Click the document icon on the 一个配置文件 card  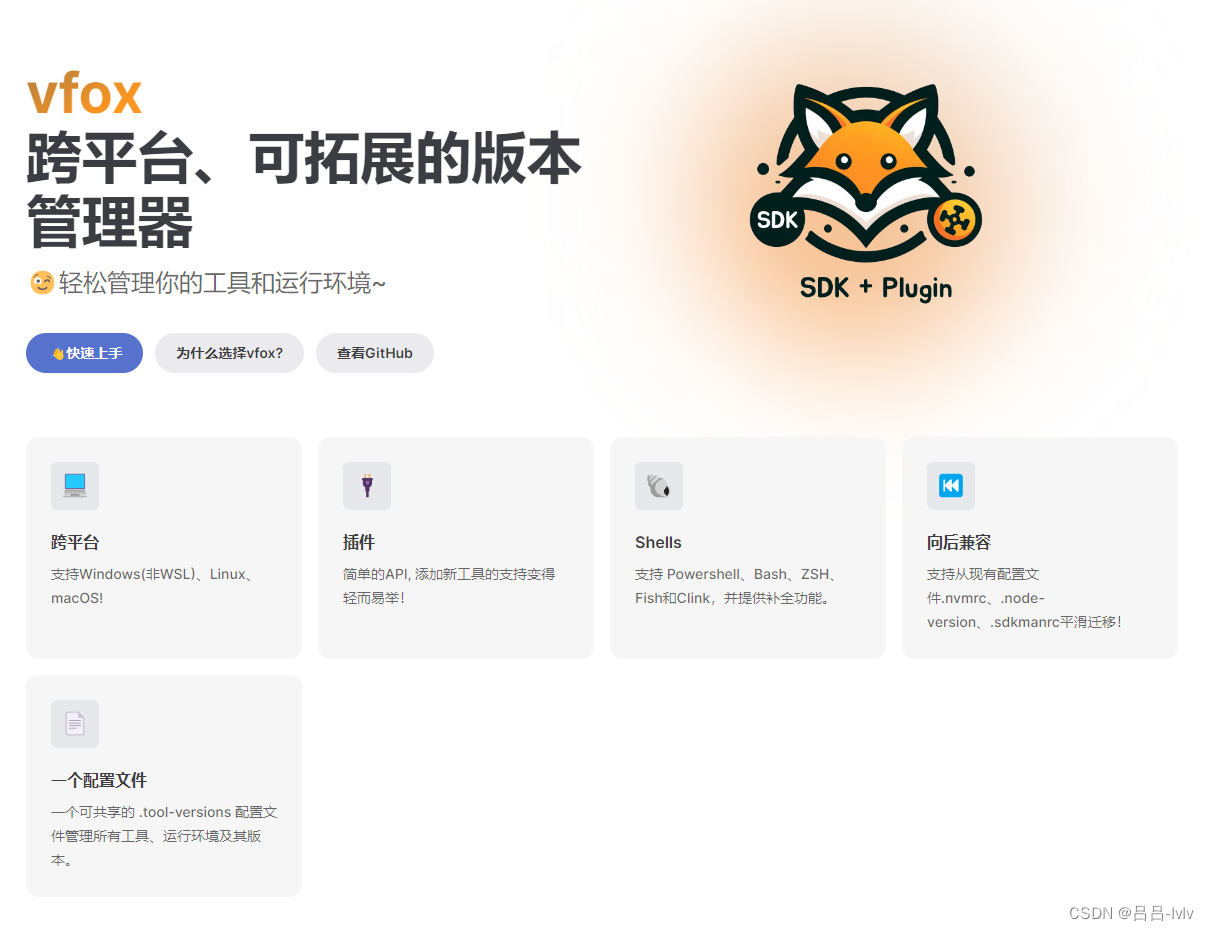click(x=75, y=724)
